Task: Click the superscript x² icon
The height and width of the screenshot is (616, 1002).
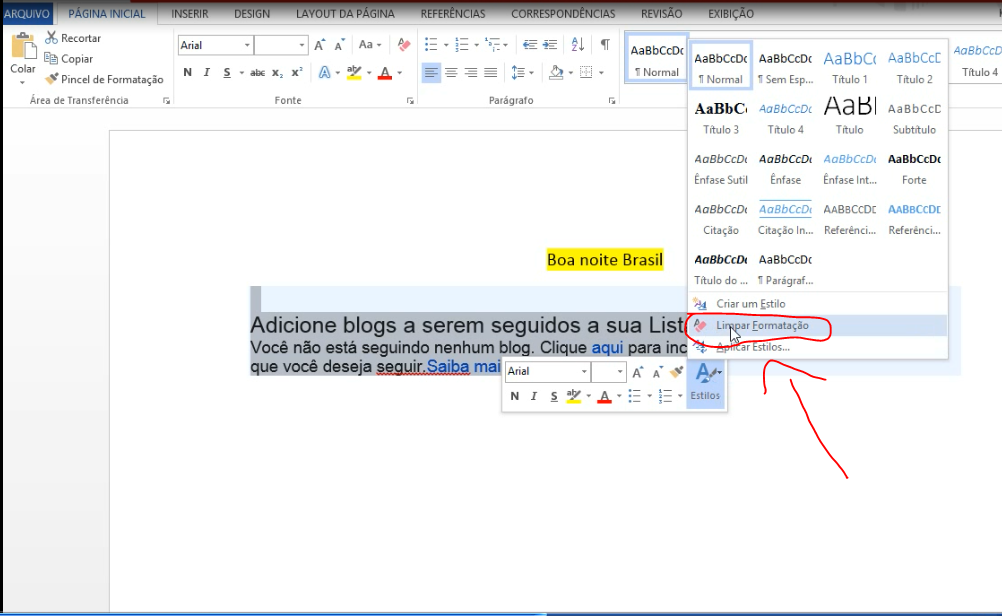Action: [295, 73]
